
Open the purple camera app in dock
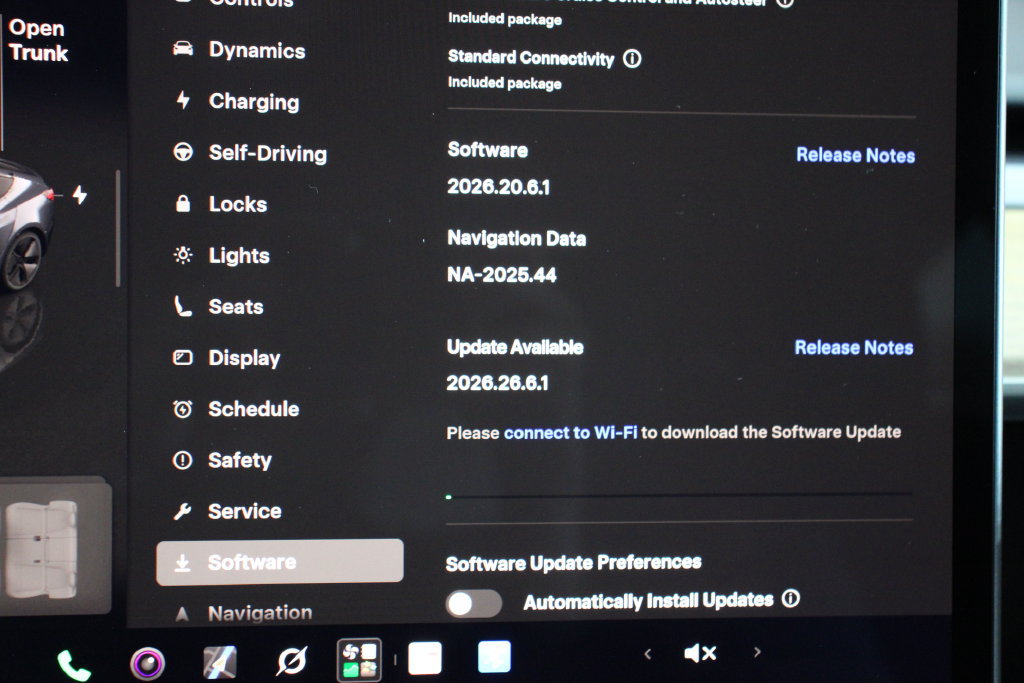[x=148, y=663]
